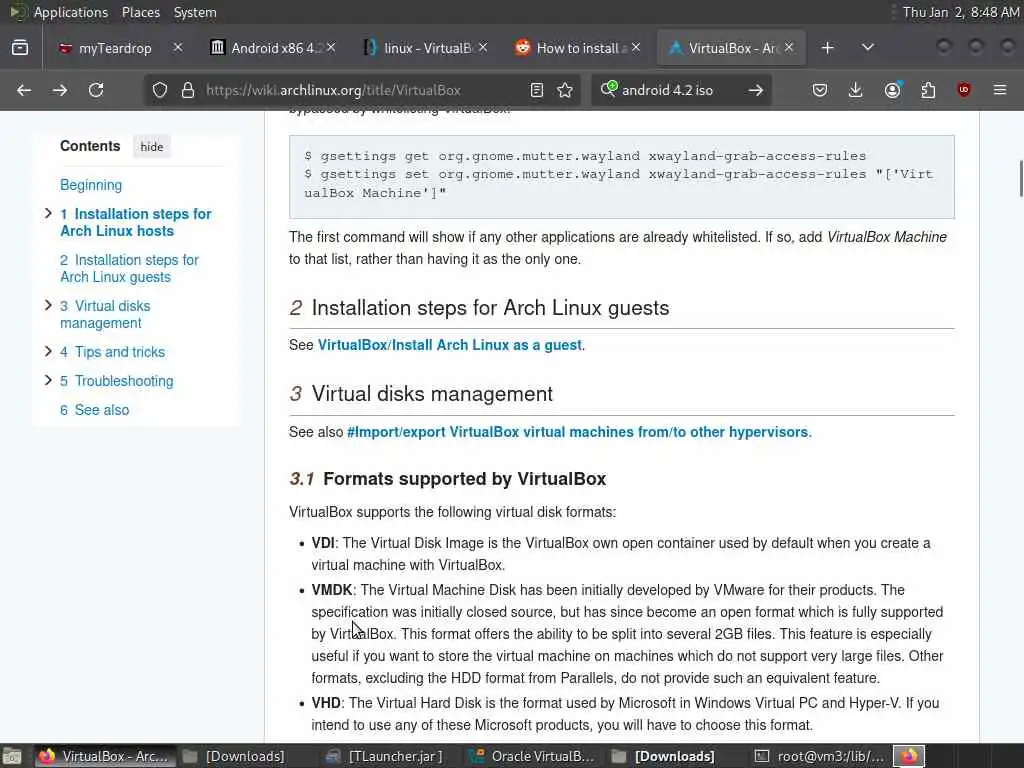Expand the Tips and tricks section
Viewport: 1024px width, 768px height.
[48, 351]
